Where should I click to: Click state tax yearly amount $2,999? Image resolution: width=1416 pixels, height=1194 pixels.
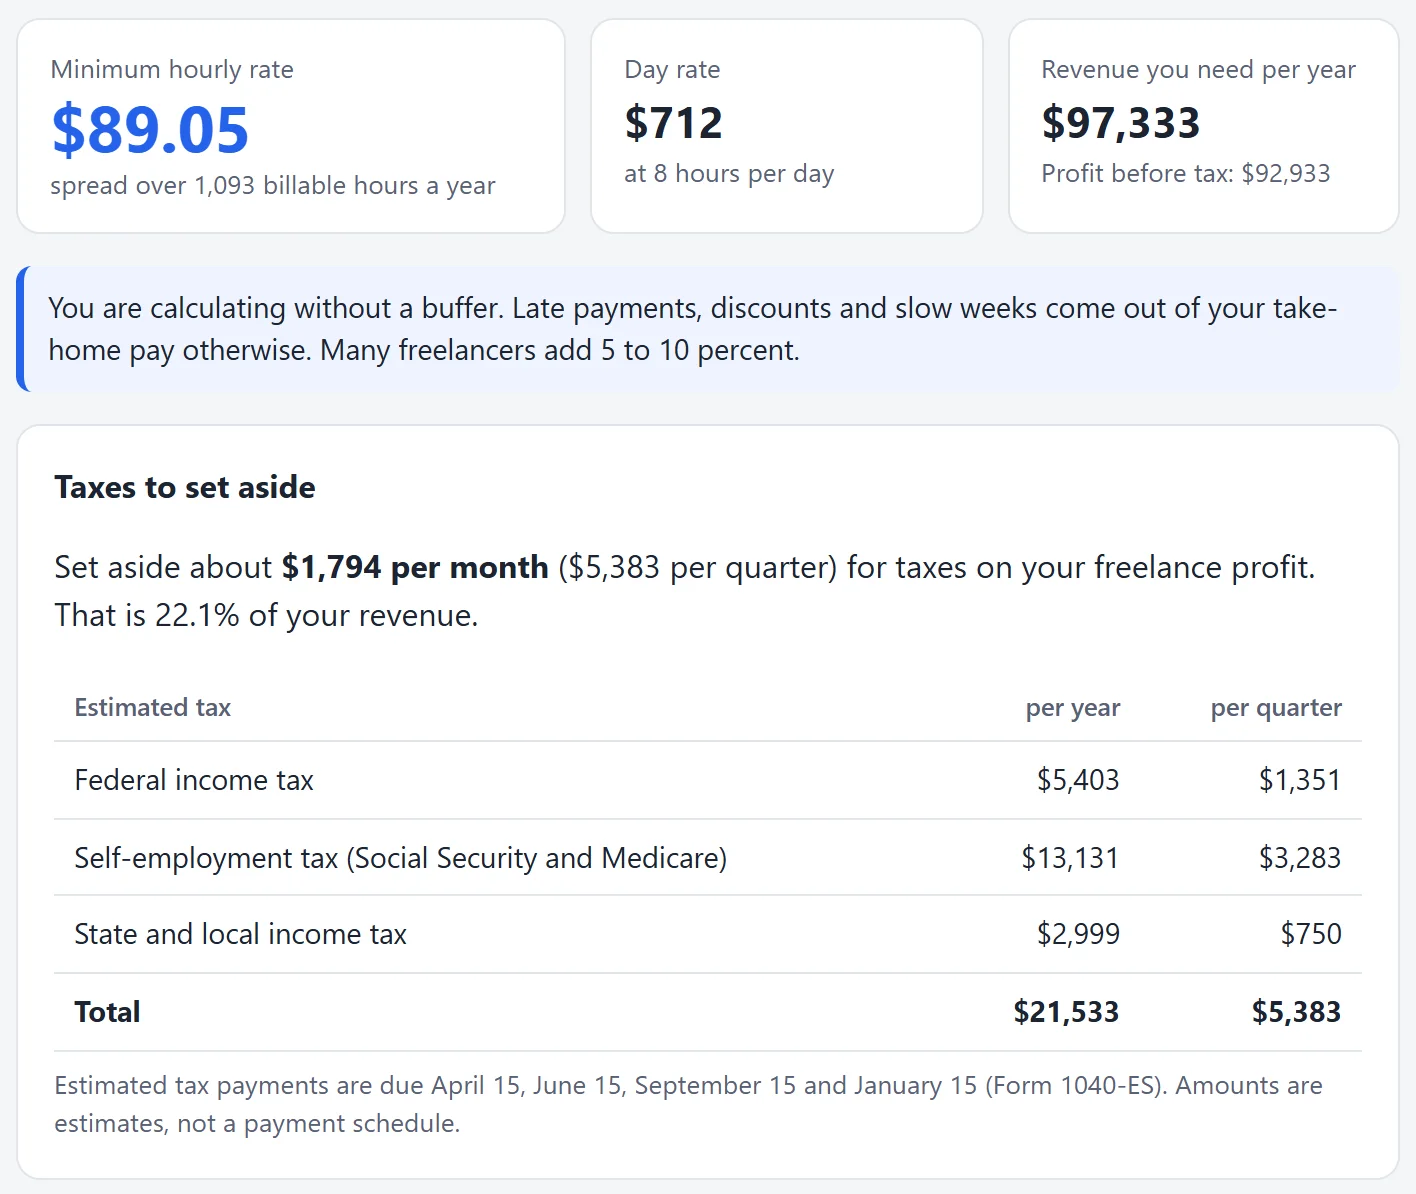tap(1078, 934)
